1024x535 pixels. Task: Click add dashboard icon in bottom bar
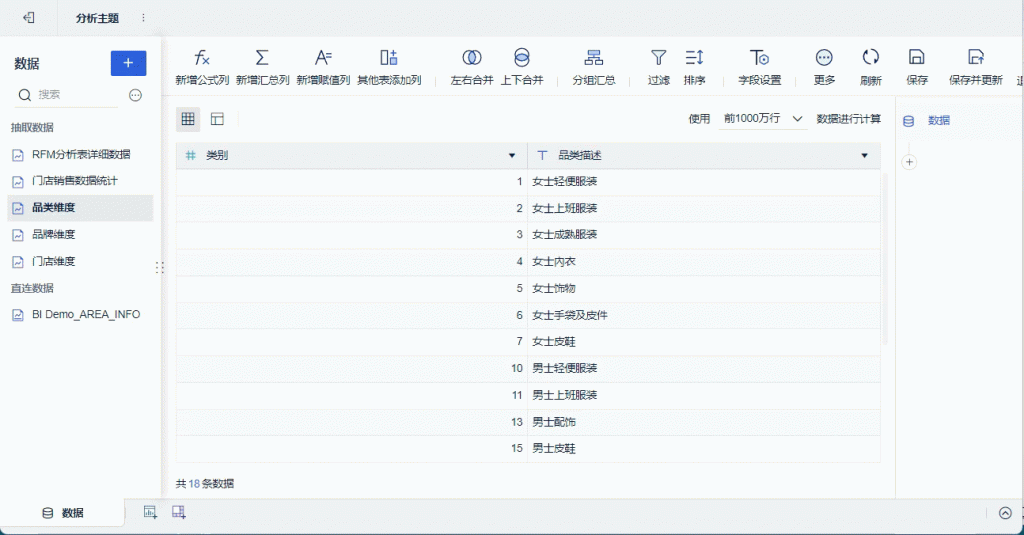[x=178, y=513]
